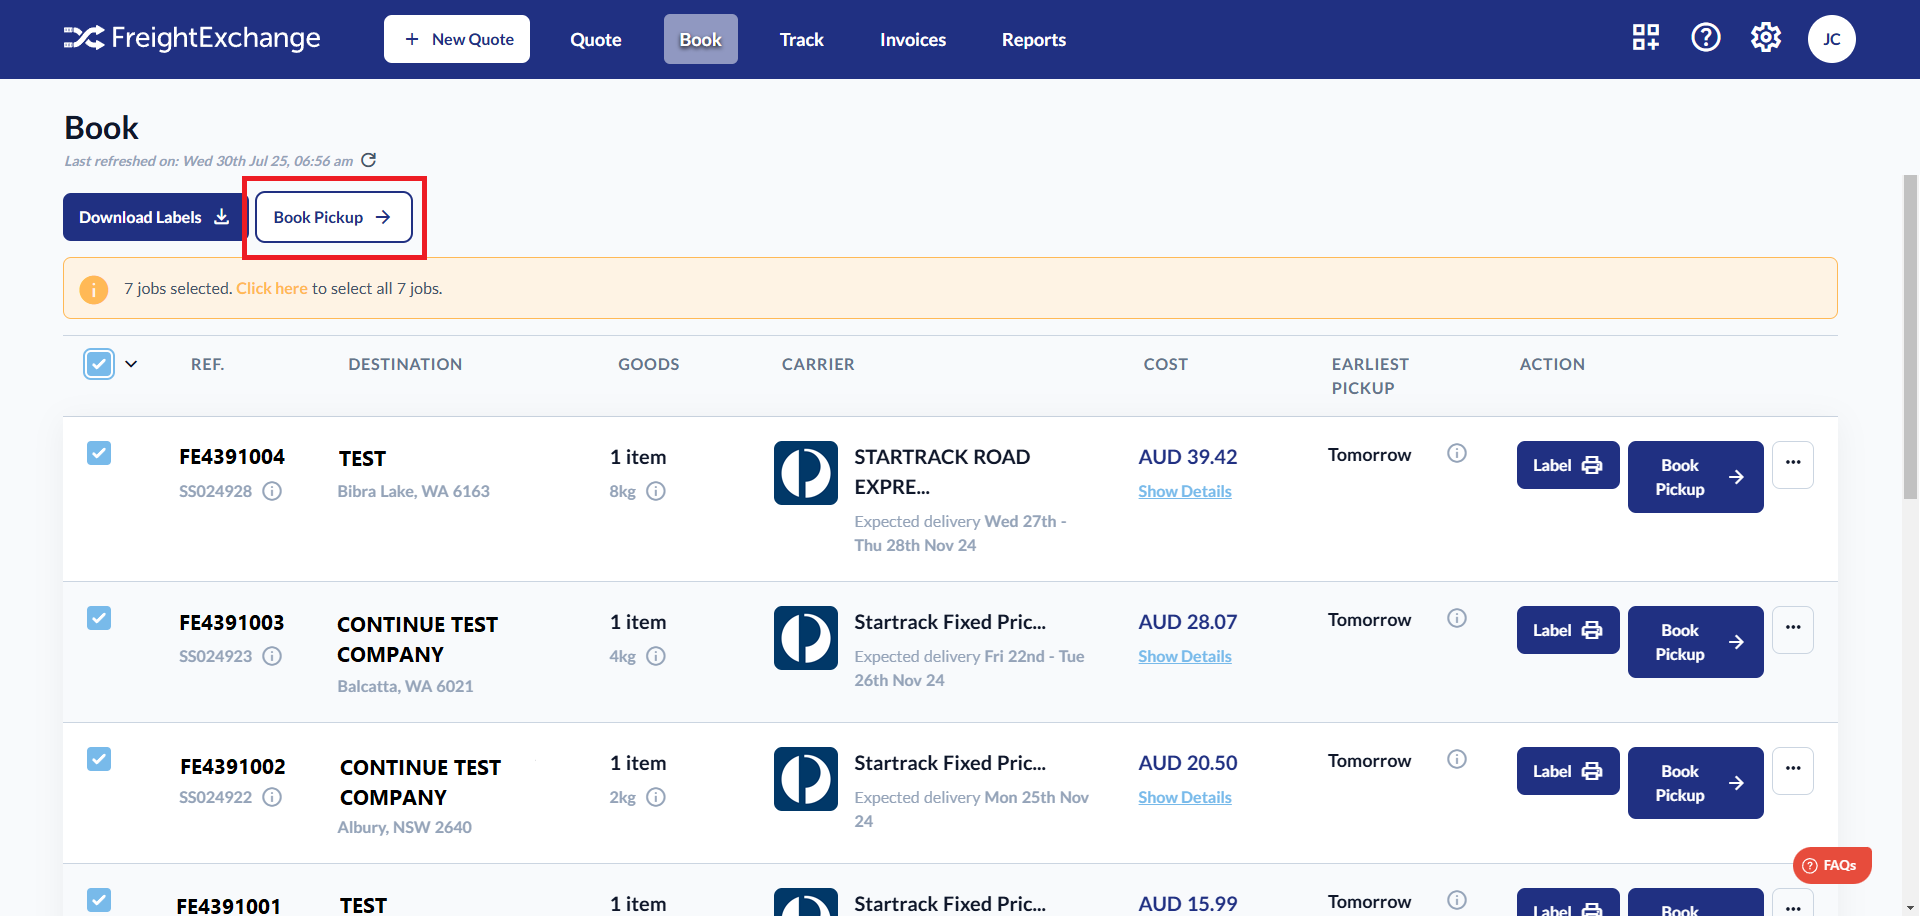Click info icon next to SS024928
This screenshot has width=1920, height=916.
point(272,491)
